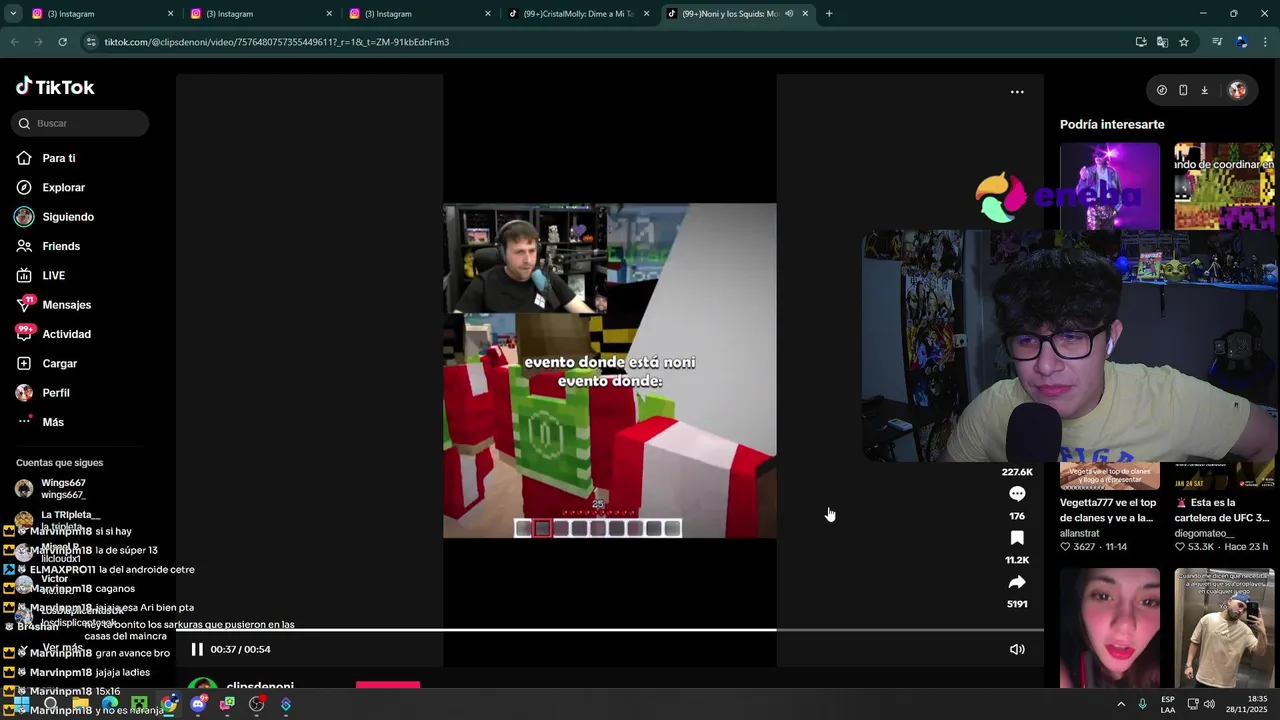Viewport: 1280px width, 720px height.
Task: Open the system volume tray icon
Action: point(1209,704)
